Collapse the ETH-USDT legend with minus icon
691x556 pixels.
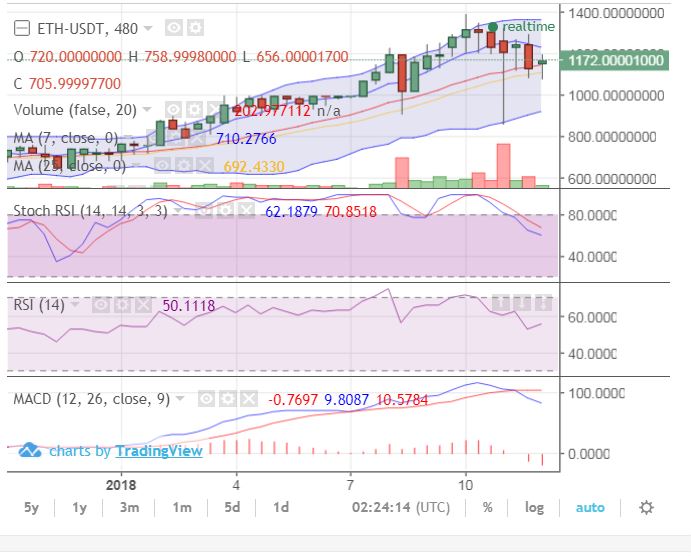pos(22,27)
